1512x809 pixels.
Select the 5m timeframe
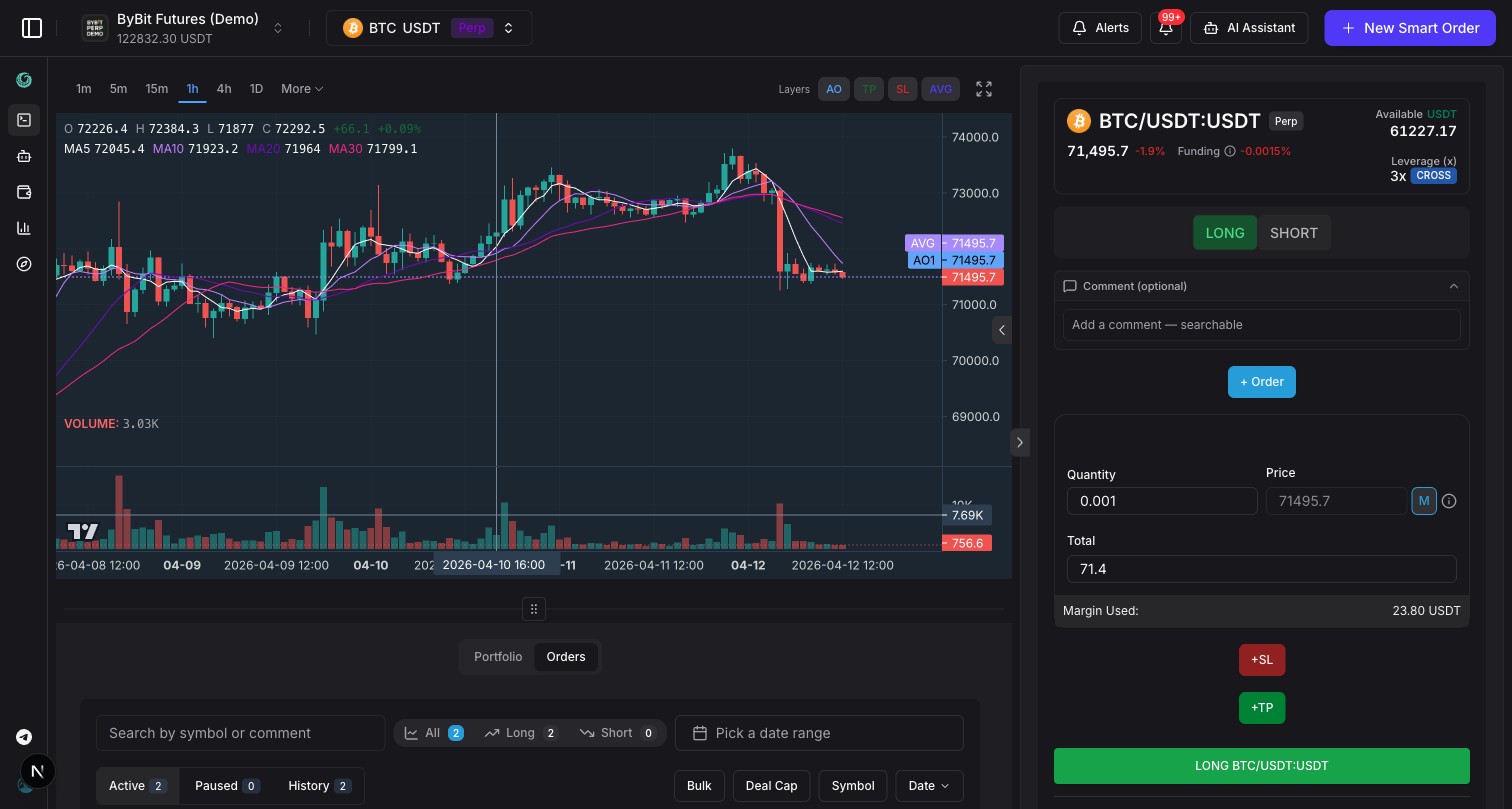[118, 89]
